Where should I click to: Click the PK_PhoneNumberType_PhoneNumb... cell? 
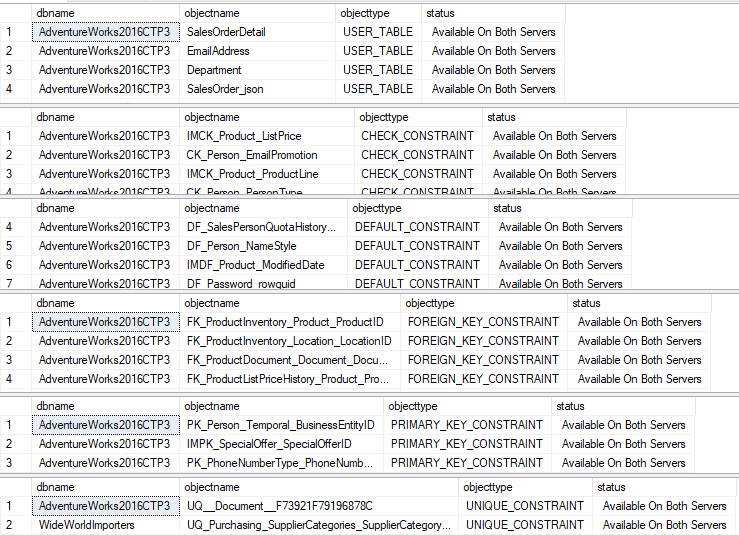point(281,462)
